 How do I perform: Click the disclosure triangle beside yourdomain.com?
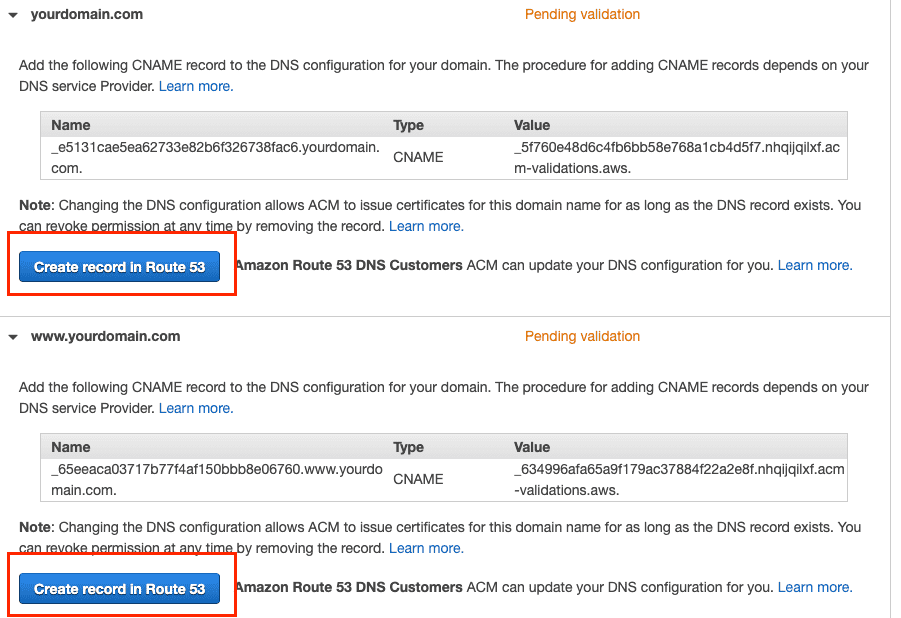[x=12, y=14]
